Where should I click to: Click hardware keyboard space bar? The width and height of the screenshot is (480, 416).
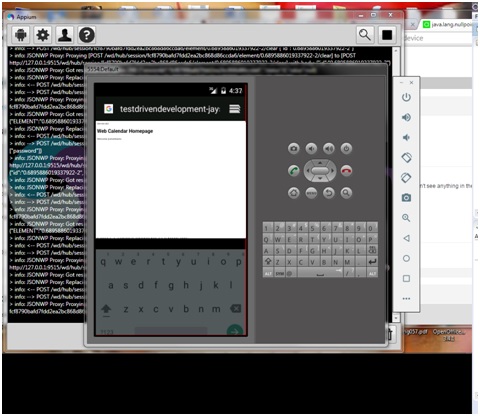(x=320, y=273)
